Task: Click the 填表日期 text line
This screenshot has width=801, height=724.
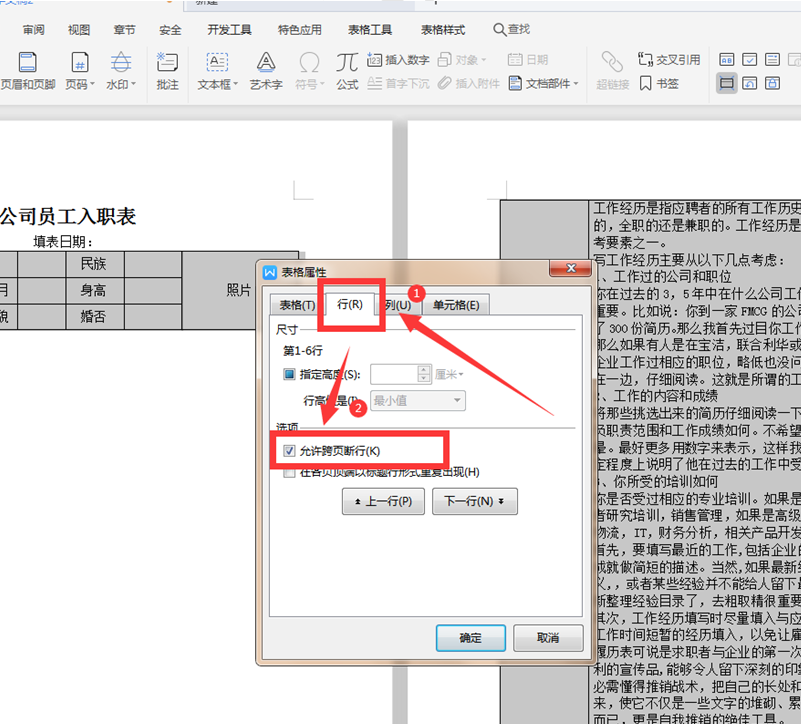Action: (63, 241)
